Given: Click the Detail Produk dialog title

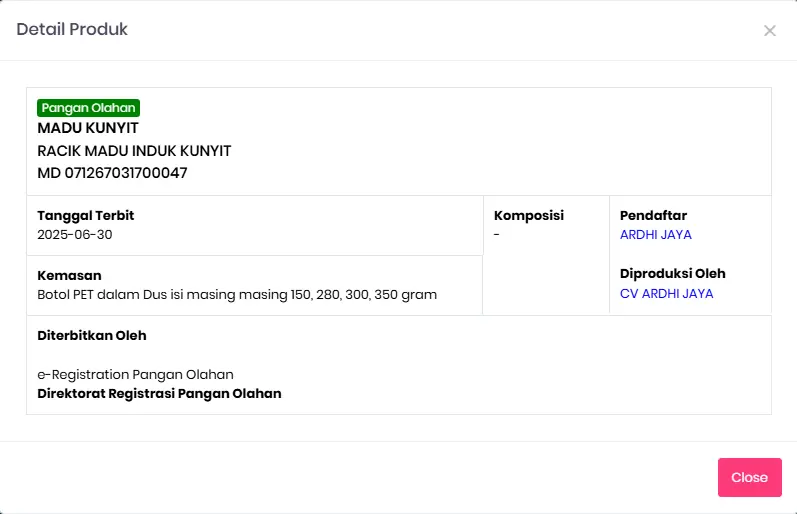Looking at the screenshot, I should (x=72, y=30).
